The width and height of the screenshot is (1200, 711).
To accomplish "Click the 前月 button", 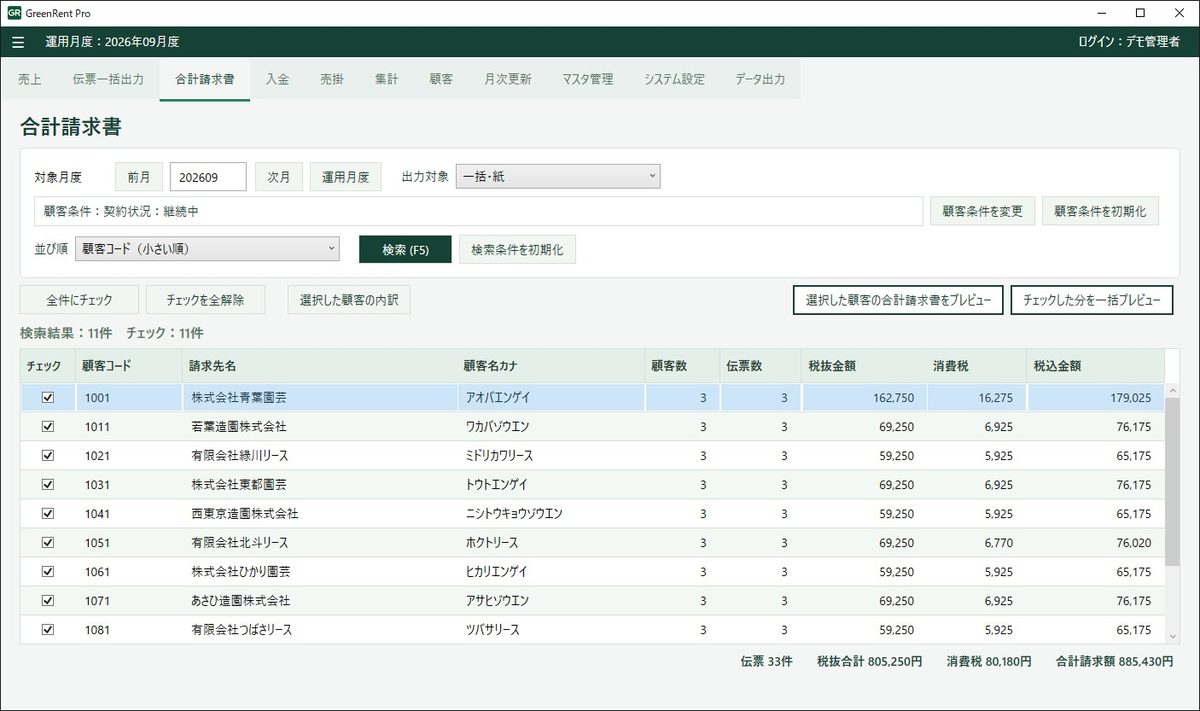I will pos(139,177).
